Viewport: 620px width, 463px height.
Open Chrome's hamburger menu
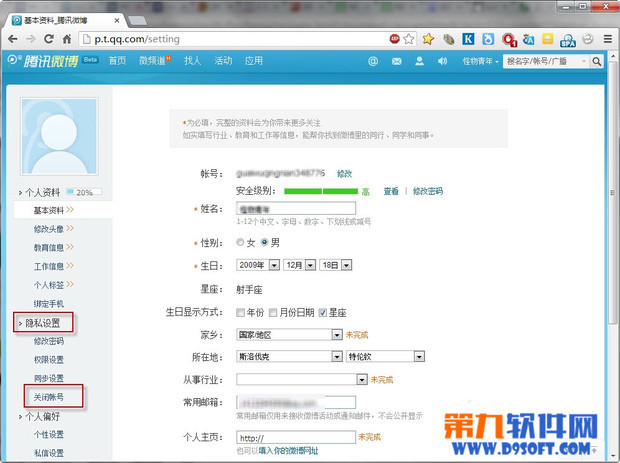tap(606, 39)
